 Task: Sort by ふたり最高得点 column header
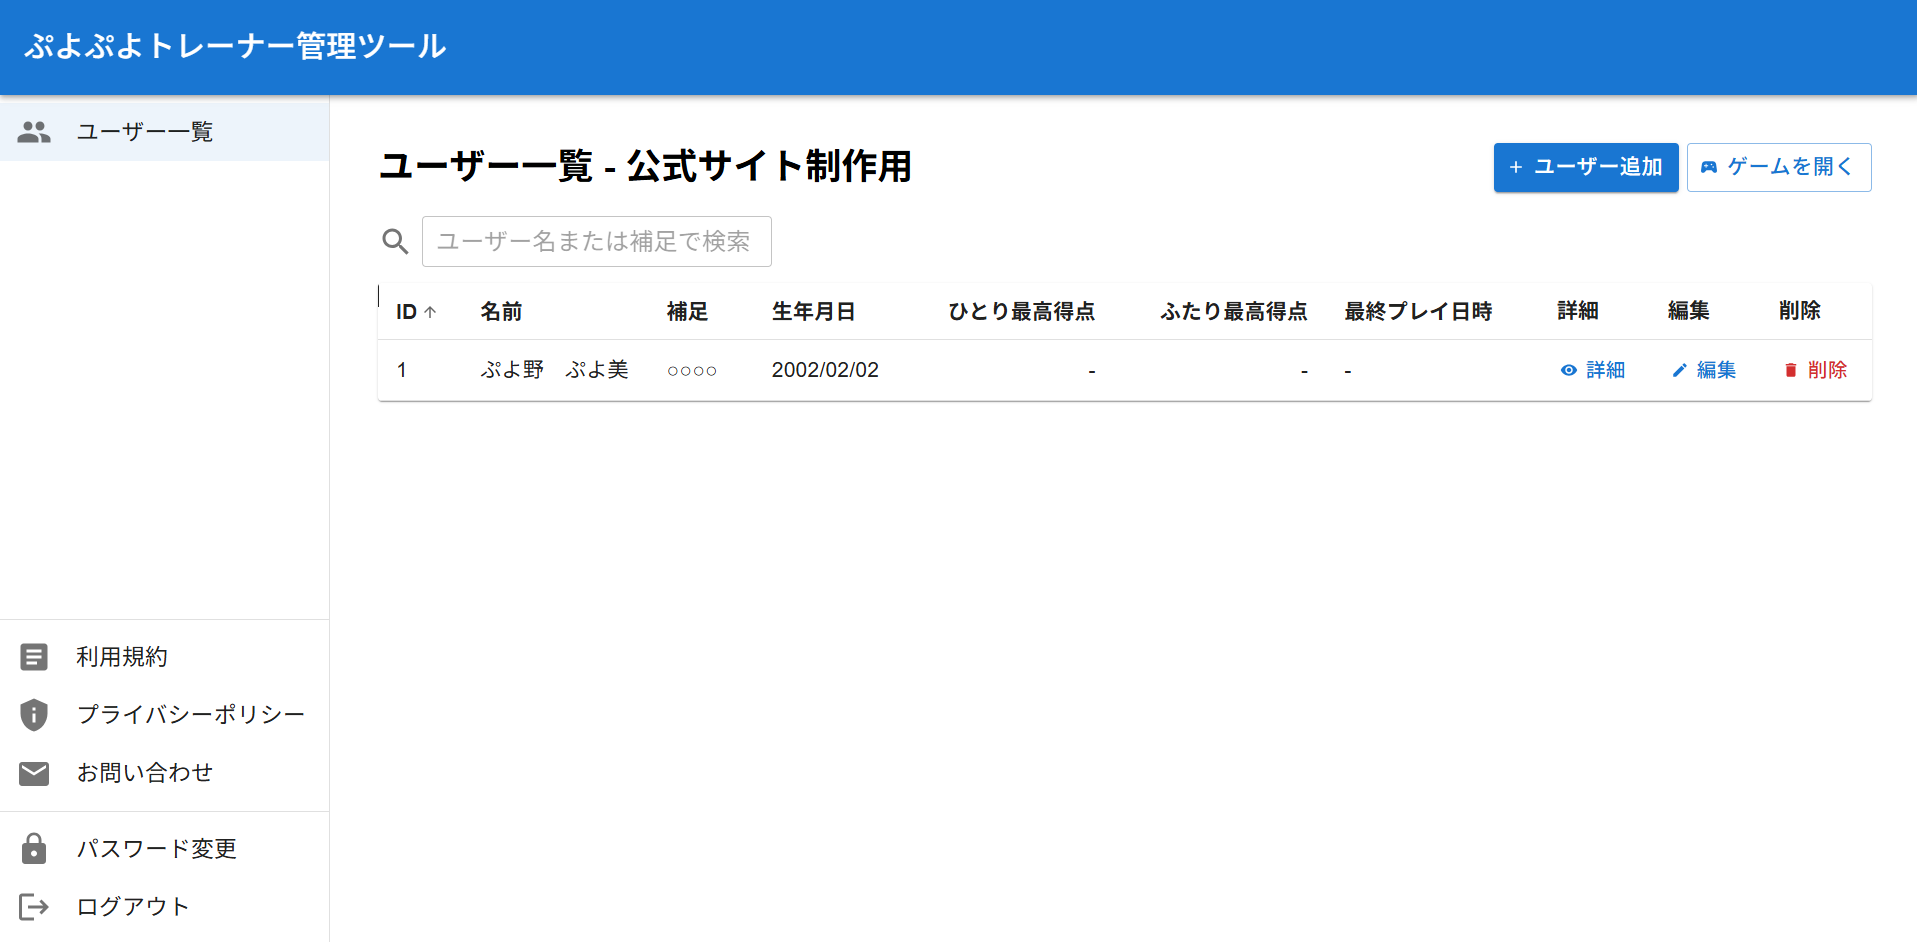click(x=1234, y=312)
